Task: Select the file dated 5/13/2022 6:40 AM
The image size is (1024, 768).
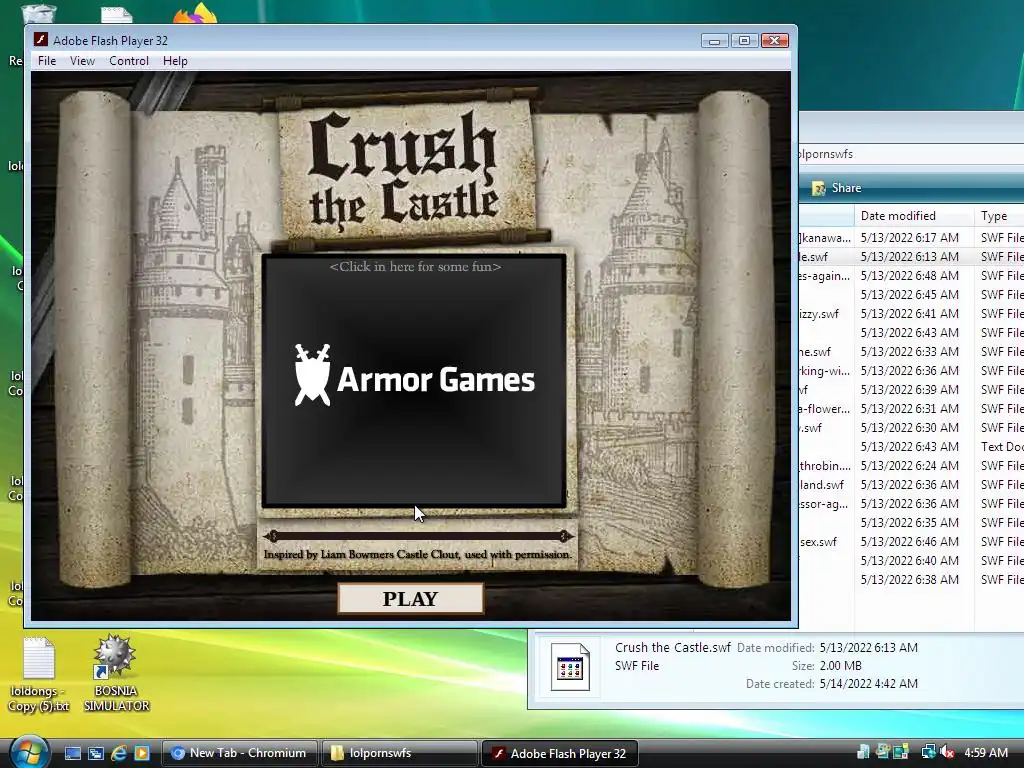Action: coord(911,560)
